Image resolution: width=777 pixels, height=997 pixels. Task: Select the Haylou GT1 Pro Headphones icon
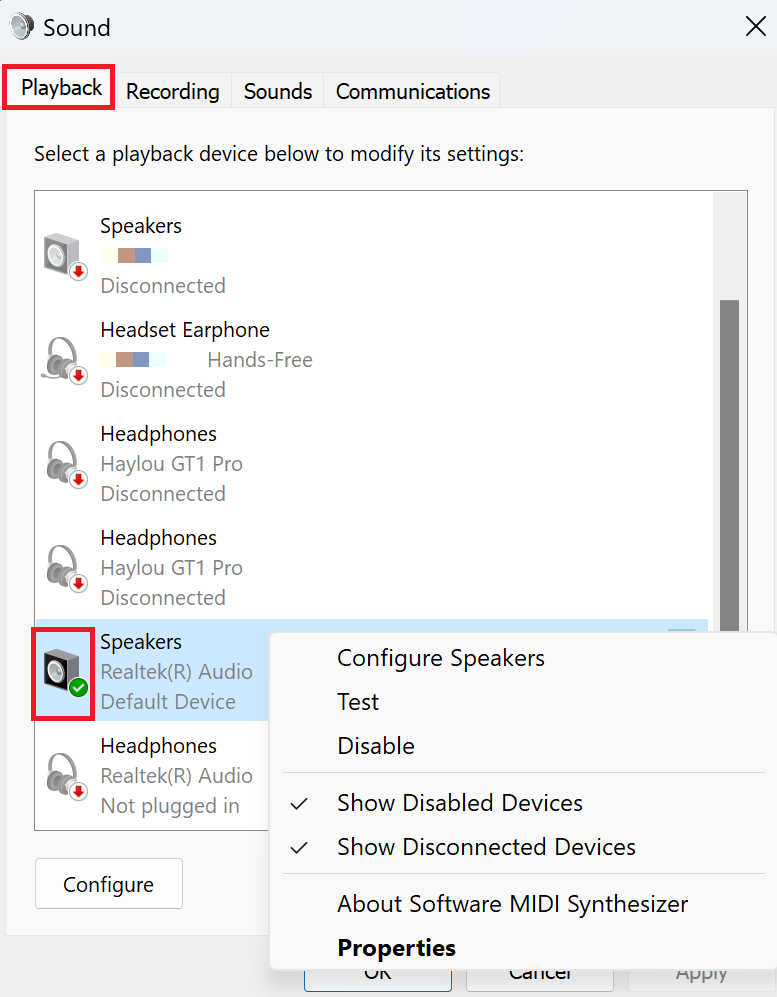[x=65, y=462]
